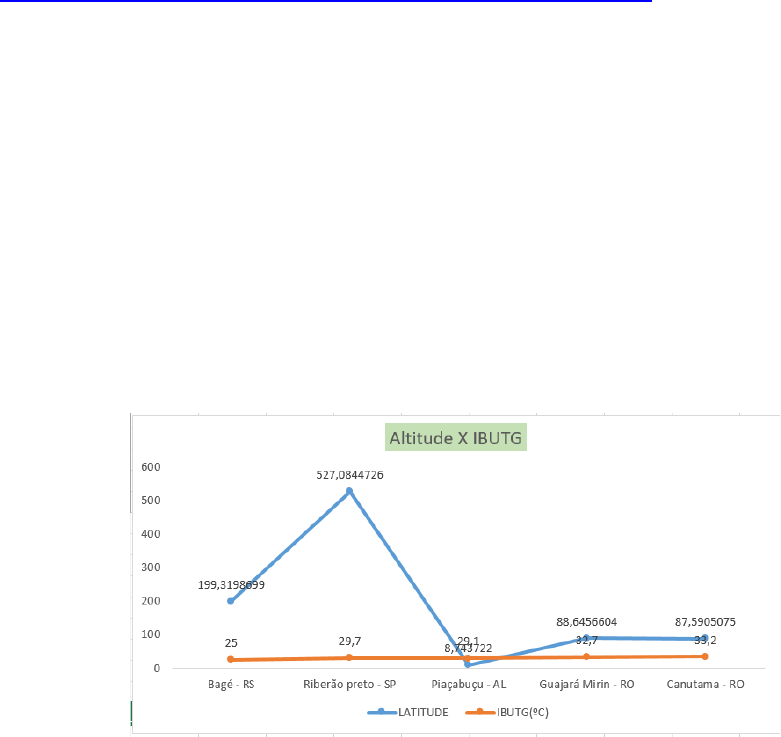The height and width of the screenshot is (737, 781).
Task: Select the blue data point above Bagé
Action: click(231, 601)
